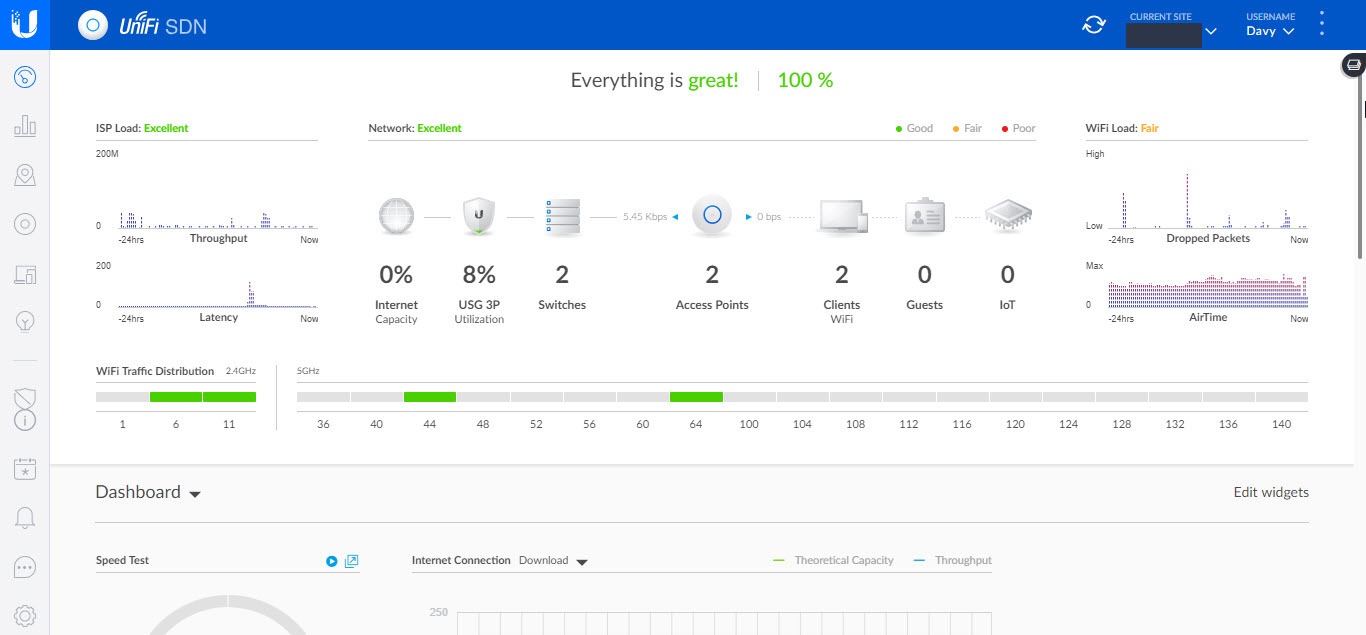
Task: Open the speed test pop-out icon
Action: point(351,561)
